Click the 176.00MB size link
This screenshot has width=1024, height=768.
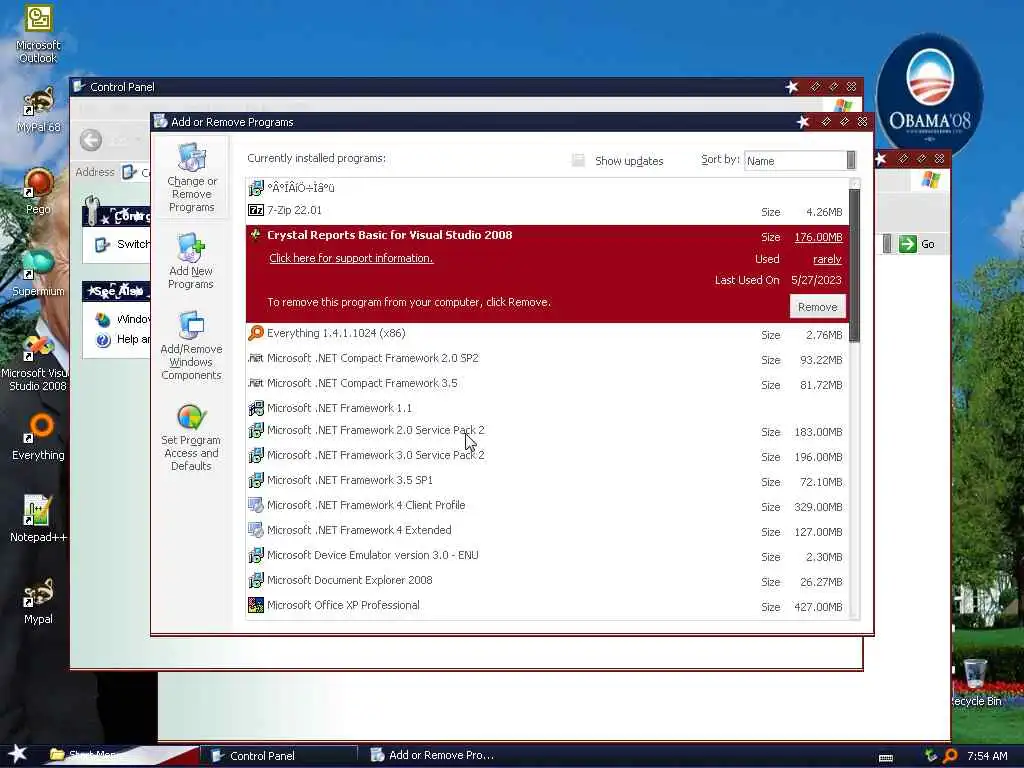pos(818,237)
